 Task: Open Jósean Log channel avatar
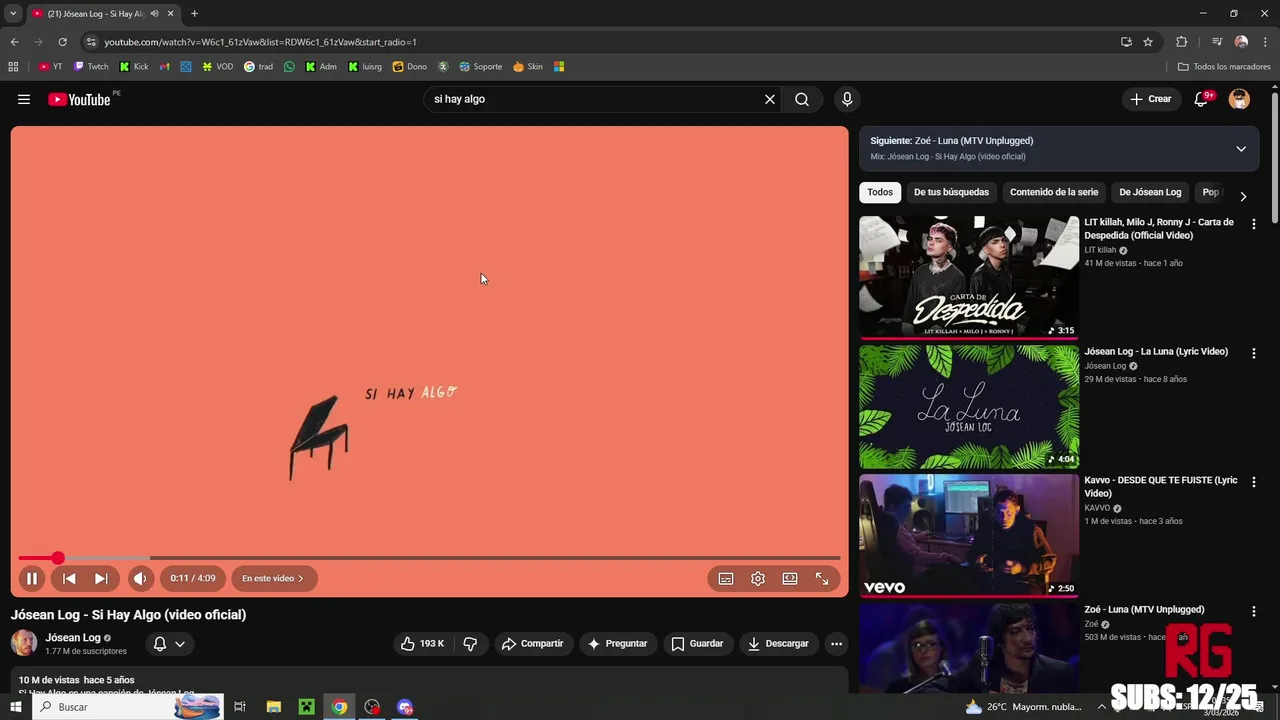coord(24,643)
